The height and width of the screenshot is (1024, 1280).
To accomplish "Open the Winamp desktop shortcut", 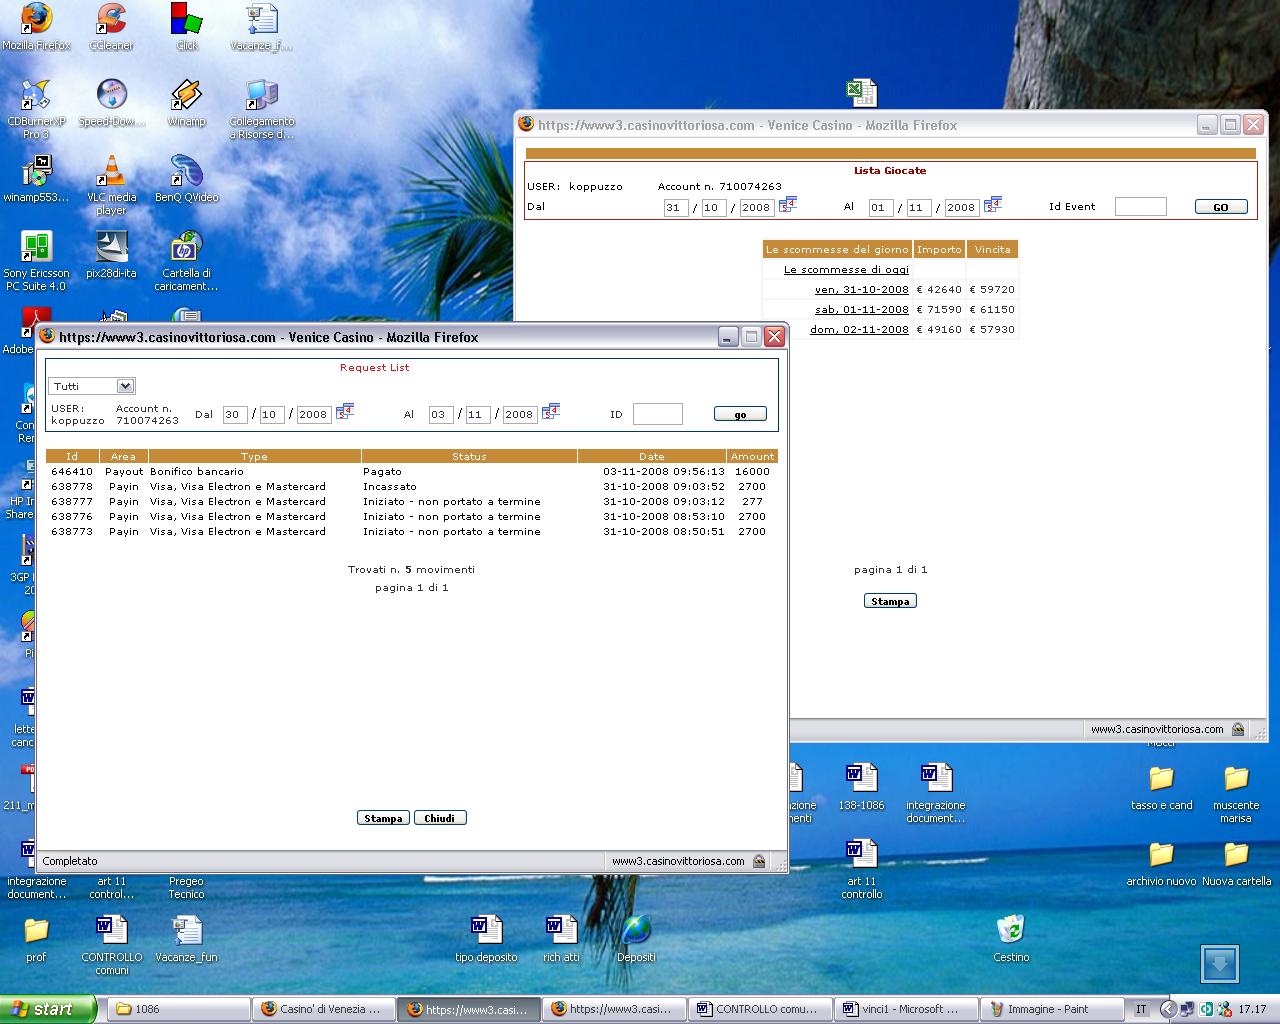I will [x=186, y=103].
